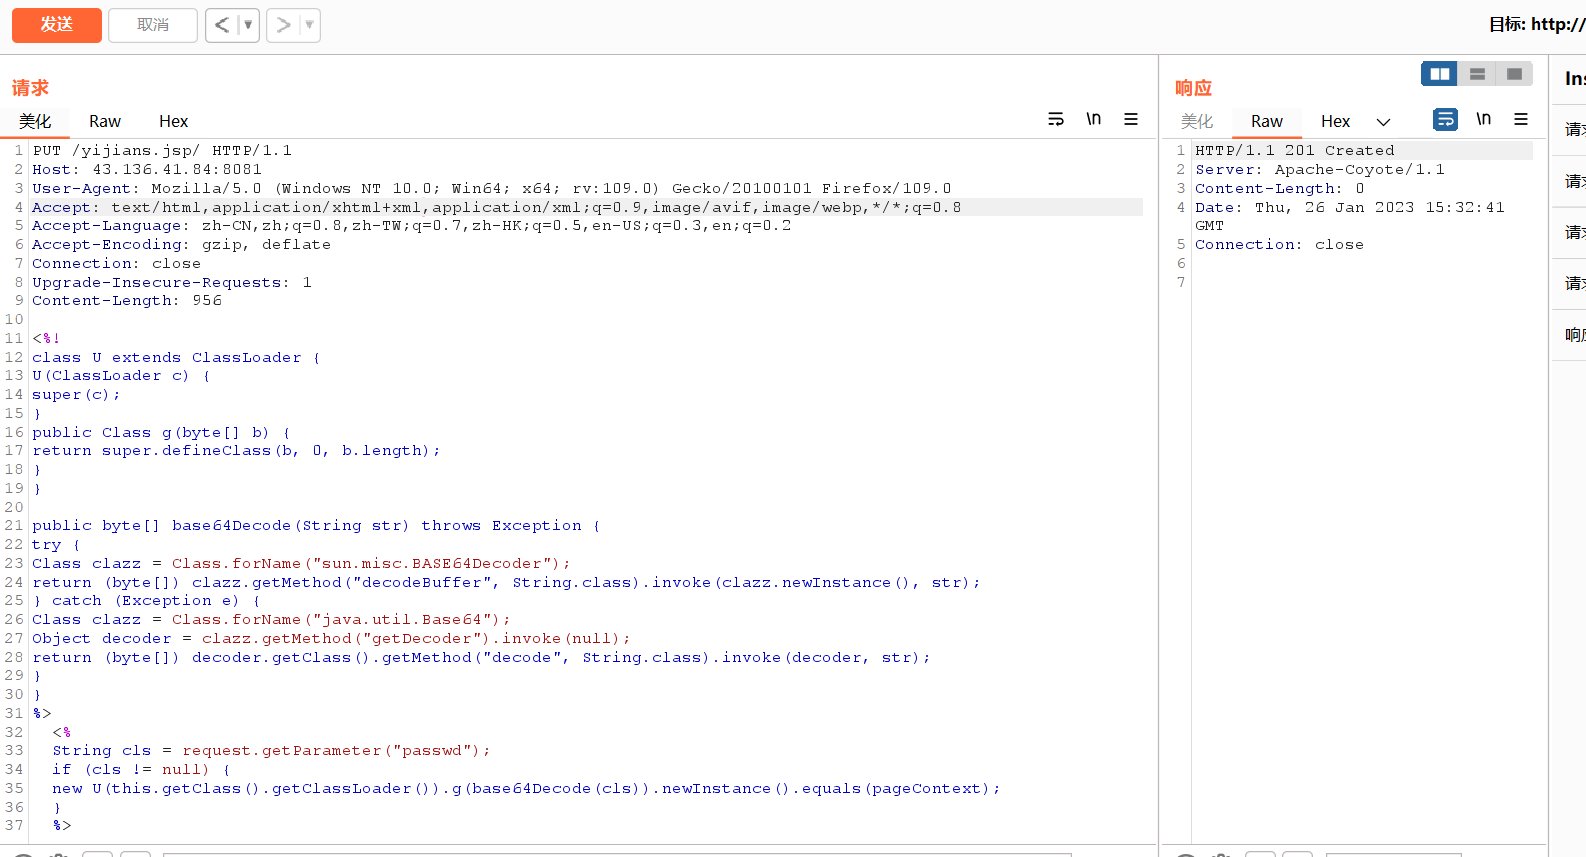Toggle \n non-printable characters in response panel
Screen dimensions: 1586x857
point(1484,119)
